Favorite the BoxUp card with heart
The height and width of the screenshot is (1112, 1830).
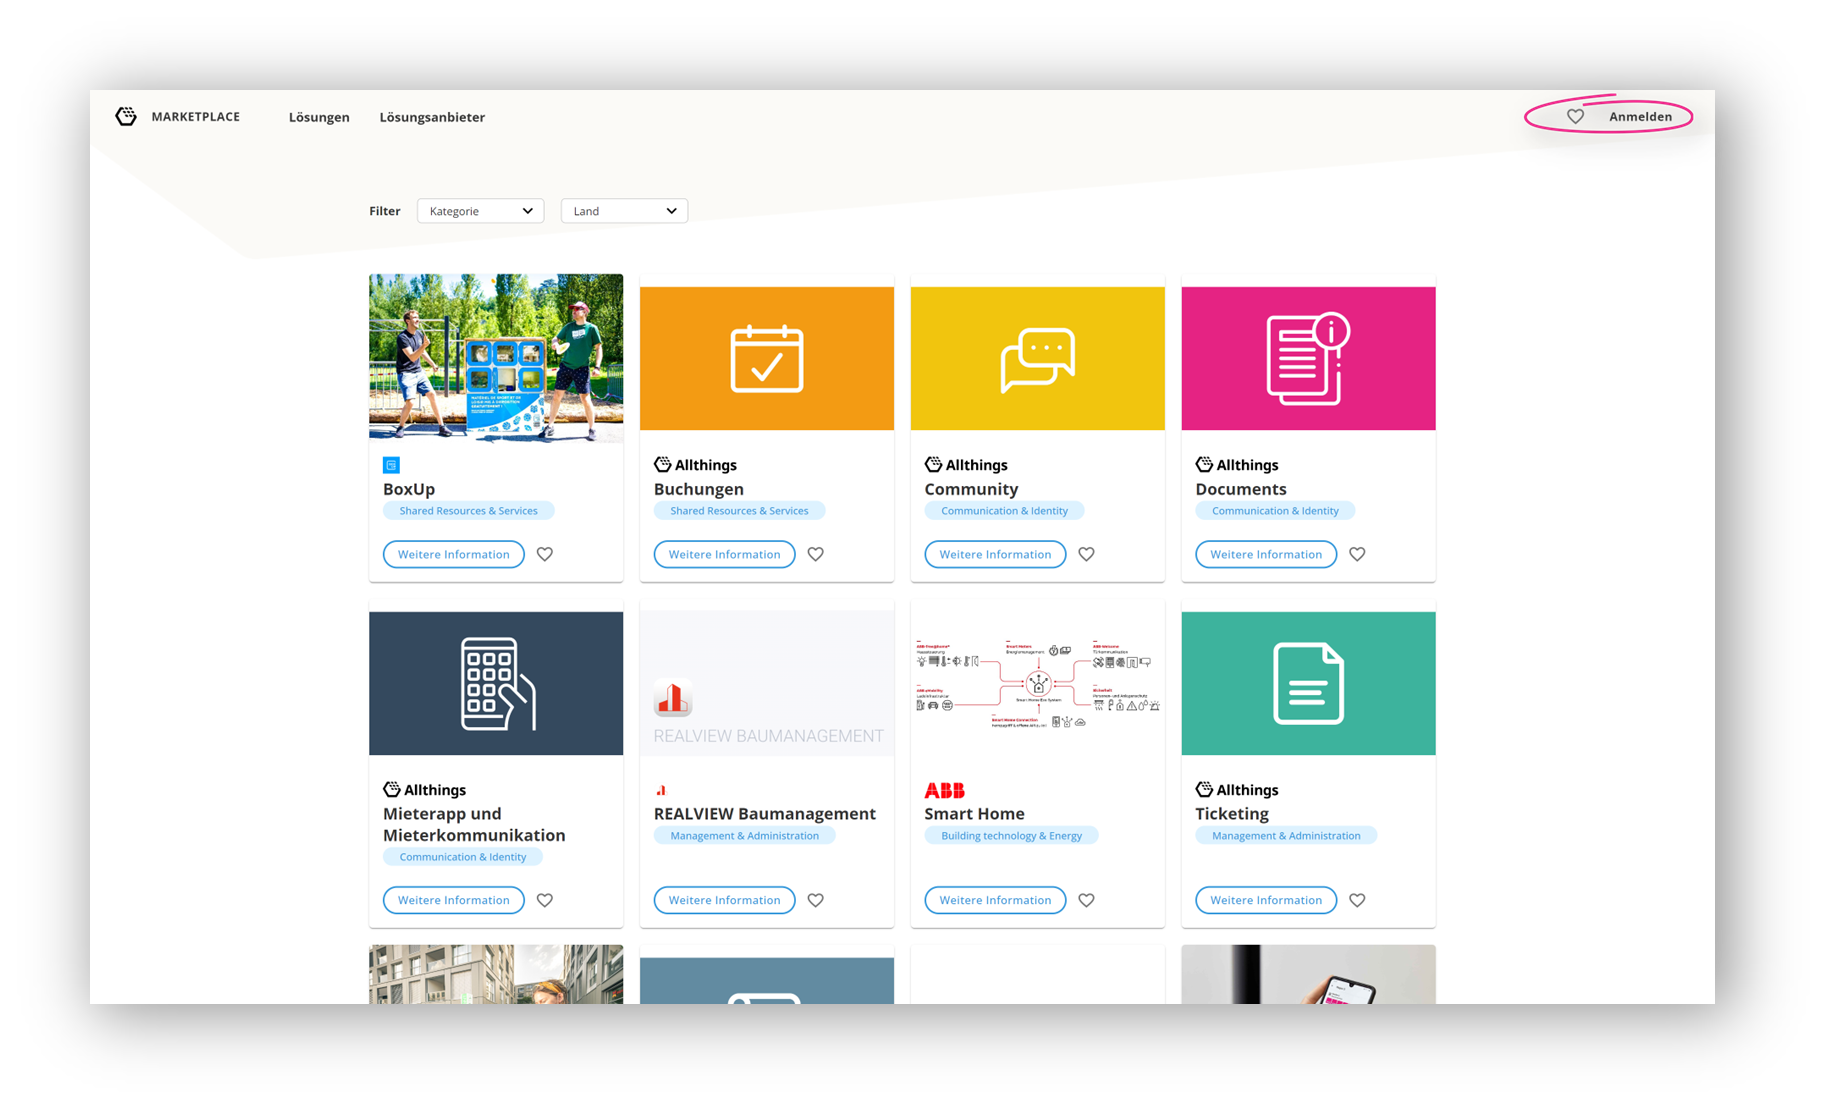click(545, 554)
